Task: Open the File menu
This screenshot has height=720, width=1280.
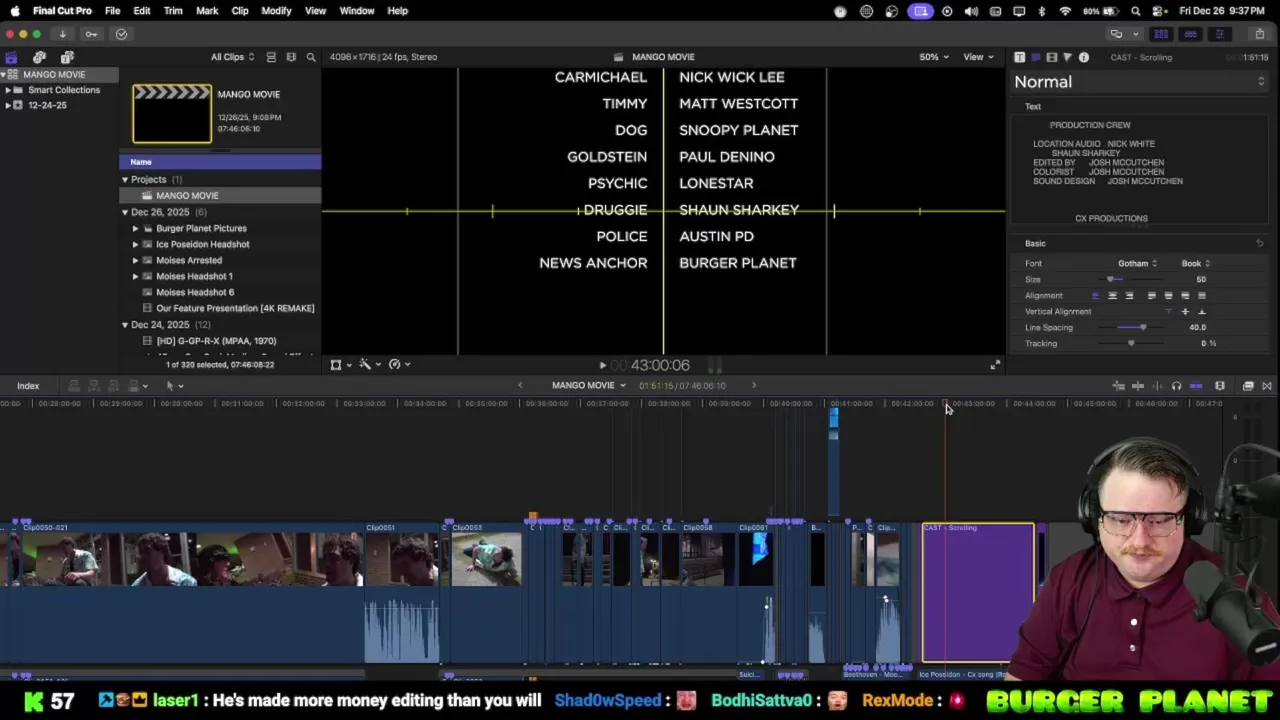Action: [112, 11]
